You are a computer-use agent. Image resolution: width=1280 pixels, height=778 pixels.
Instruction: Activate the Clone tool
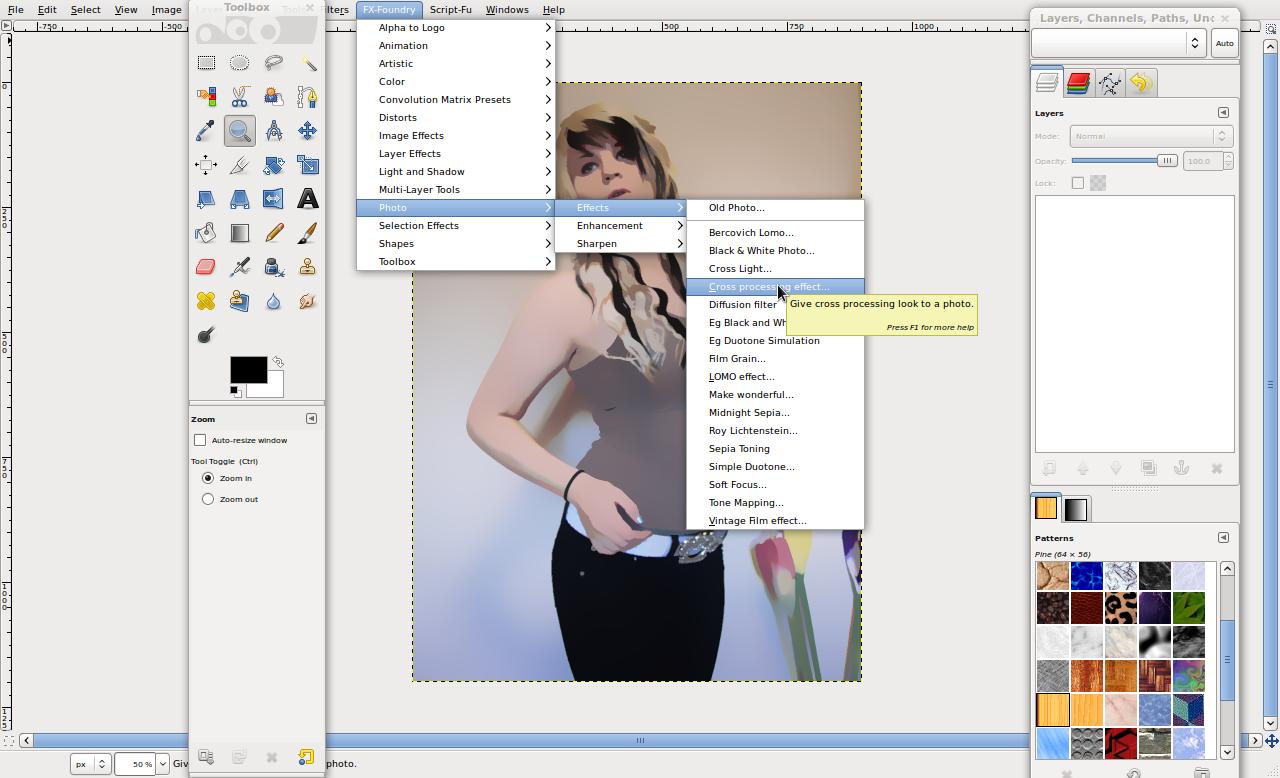pos(308,266)
